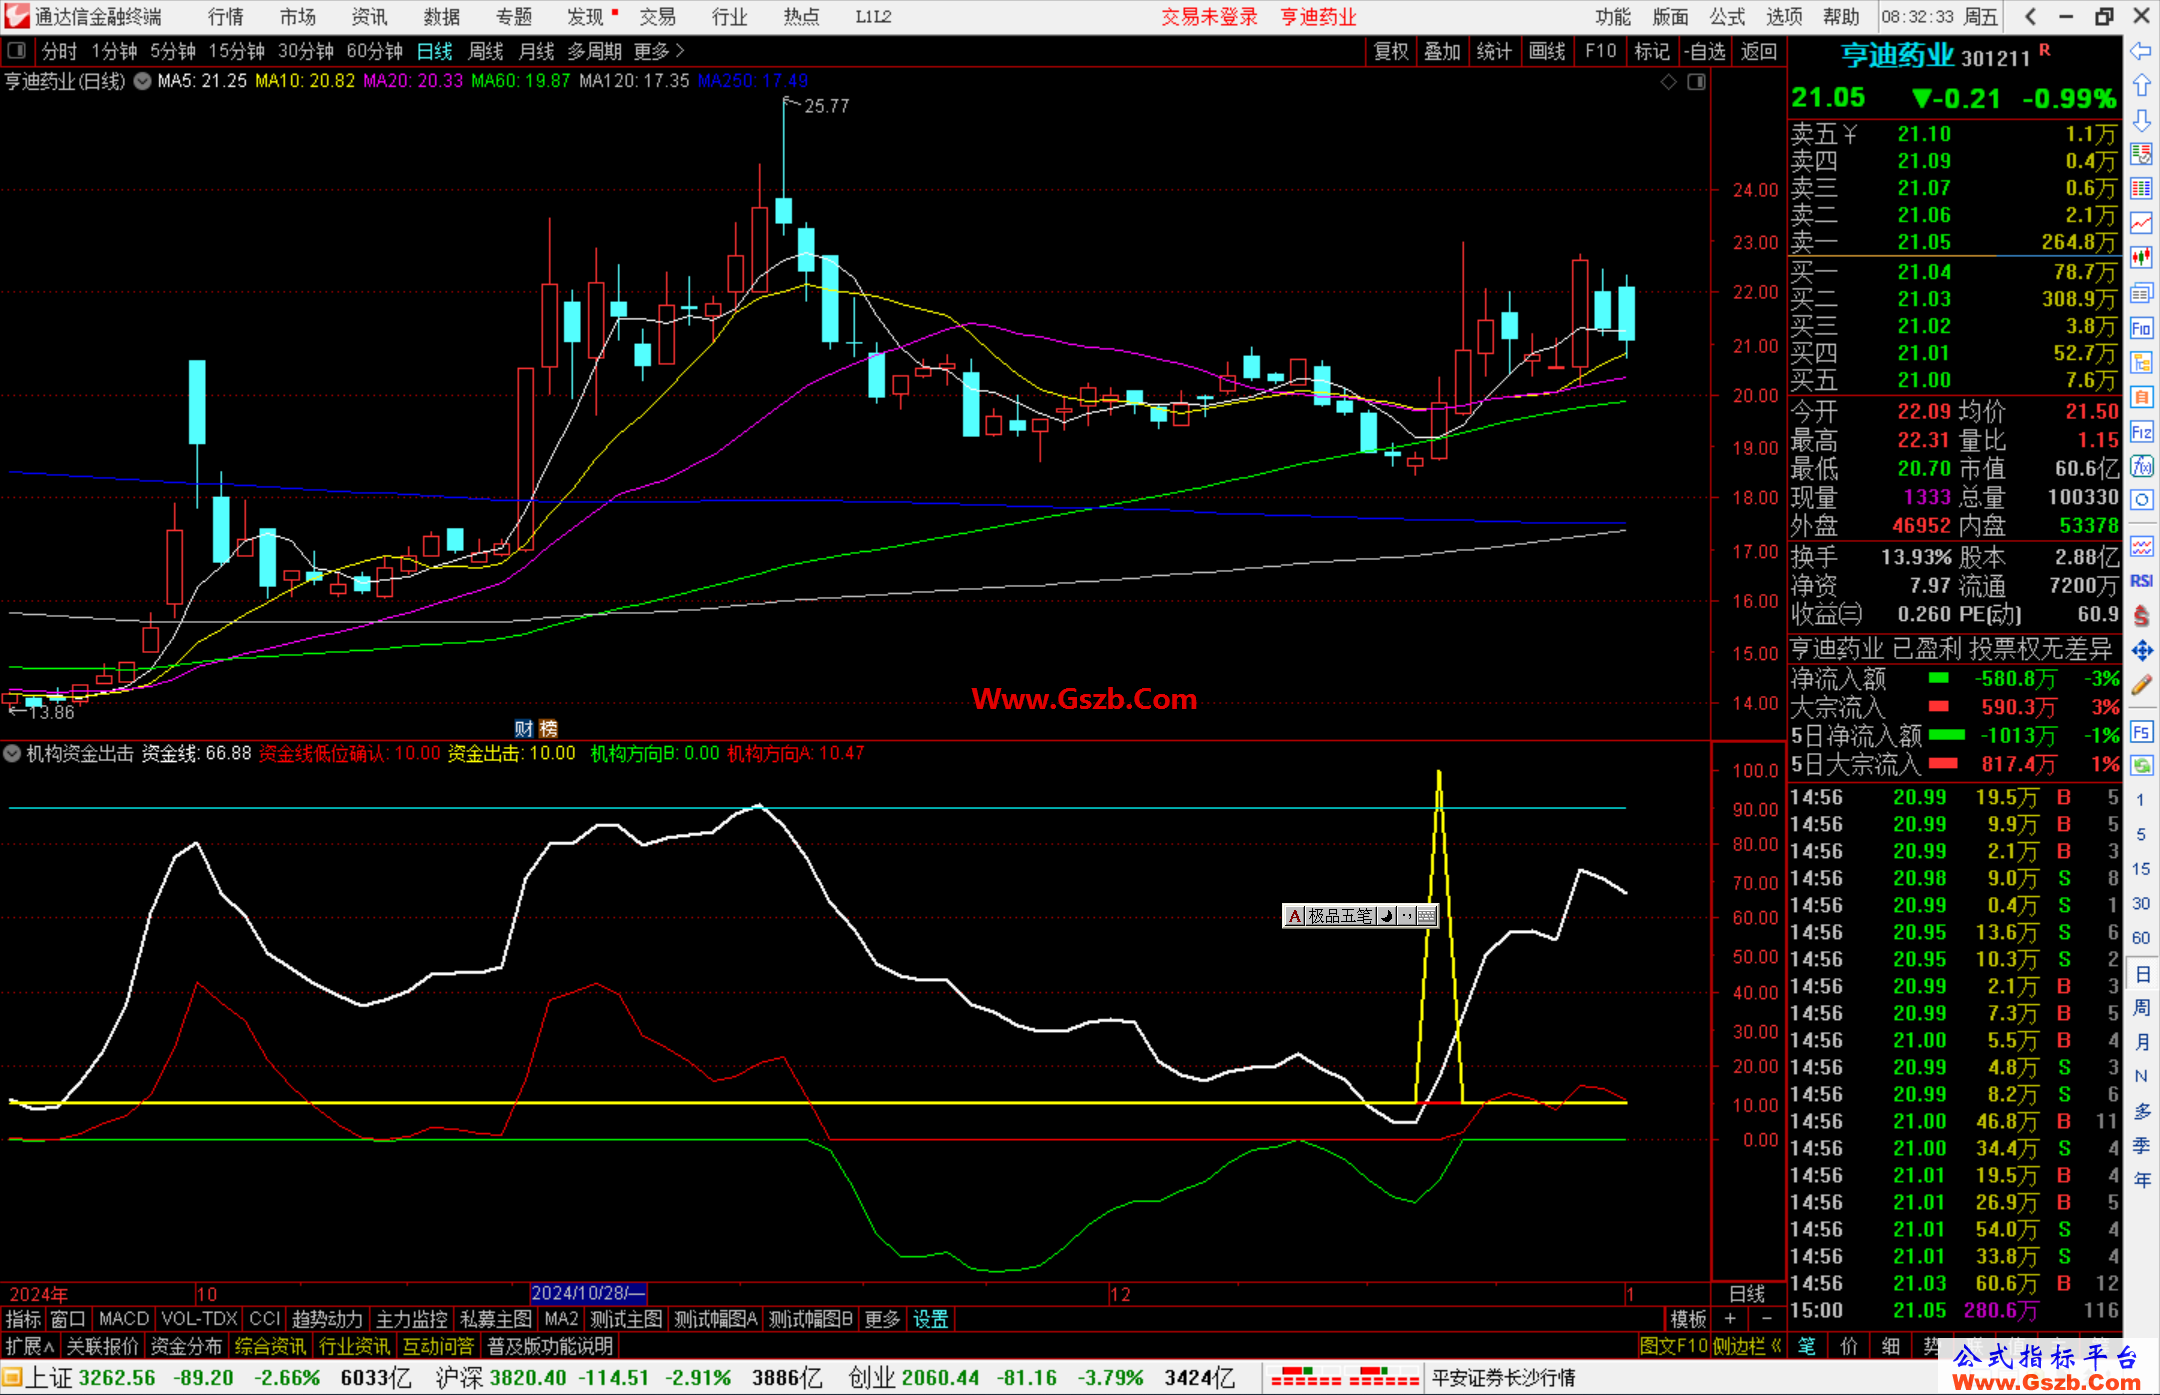
Task: Click the 返回 return button
Action: tap(1758, 51)
